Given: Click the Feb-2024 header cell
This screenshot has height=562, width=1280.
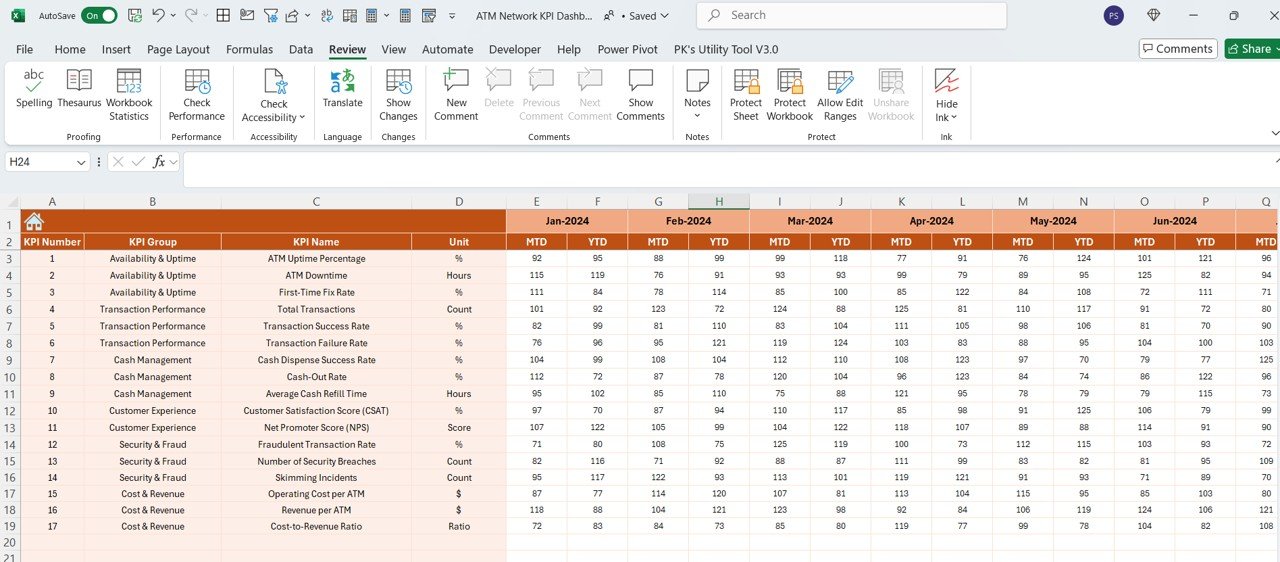Looking at the screenshot, I should 689,221.
